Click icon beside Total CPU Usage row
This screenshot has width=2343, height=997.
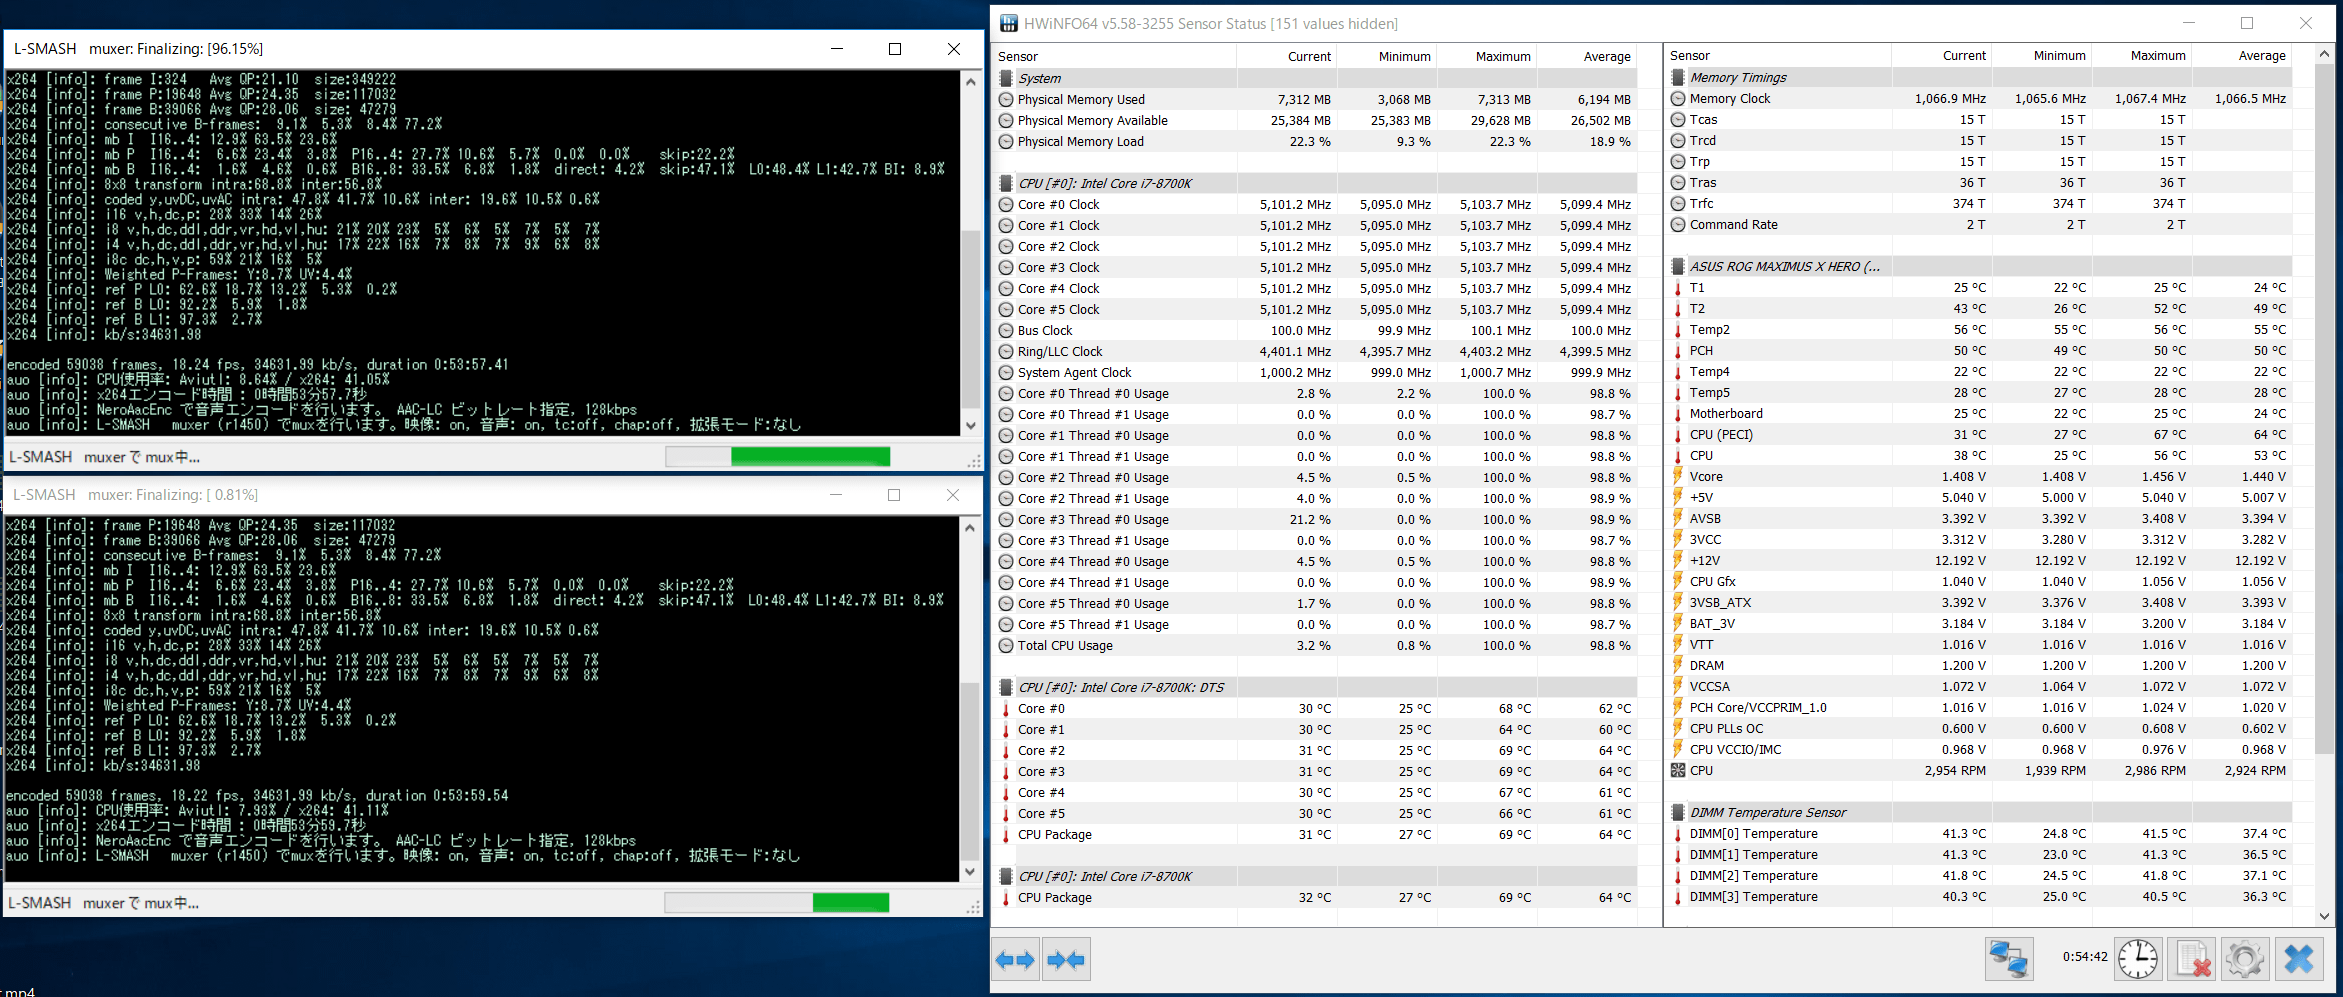point(1006,645)
